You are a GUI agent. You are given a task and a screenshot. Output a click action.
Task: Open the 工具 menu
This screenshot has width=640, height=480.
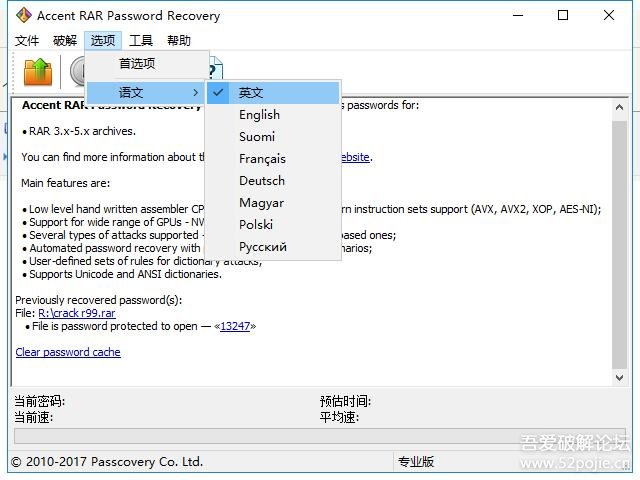(141, 40)
